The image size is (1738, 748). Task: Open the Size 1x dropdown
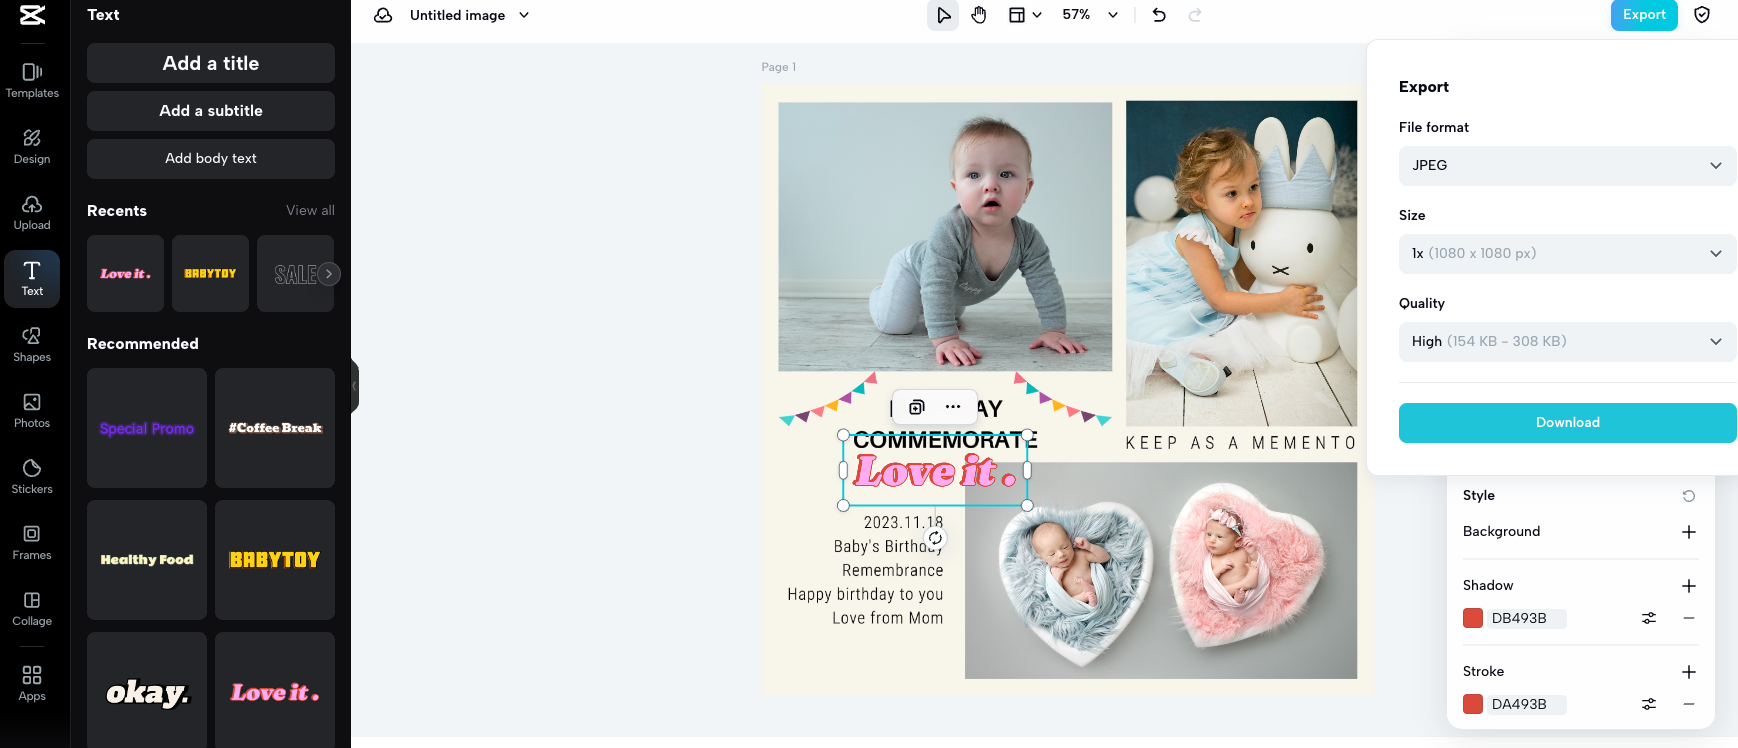1567,254
